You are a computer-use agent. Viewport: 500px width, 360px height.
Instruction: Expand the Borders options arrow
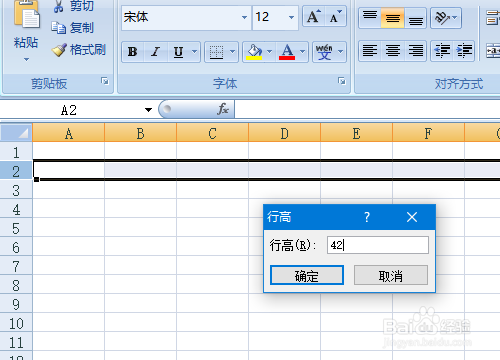coord(232,52)
